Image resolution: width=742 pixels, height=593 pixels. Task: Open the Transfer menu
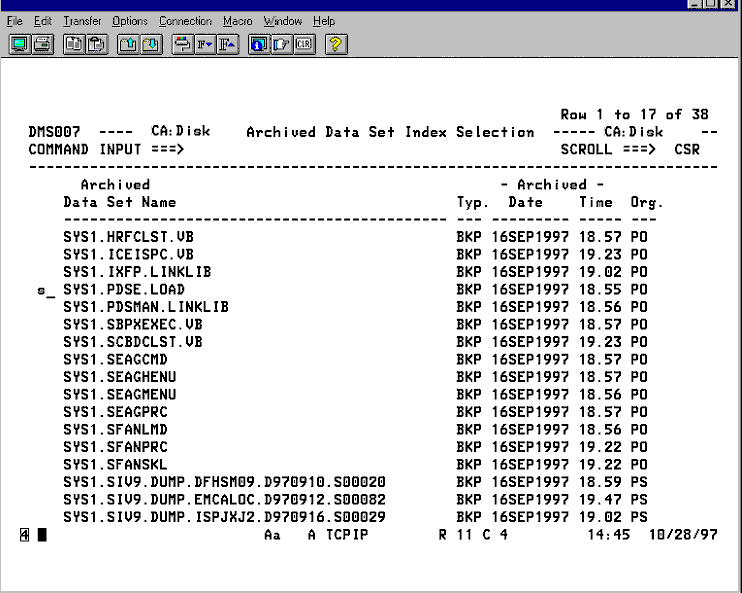pos(82,21)
